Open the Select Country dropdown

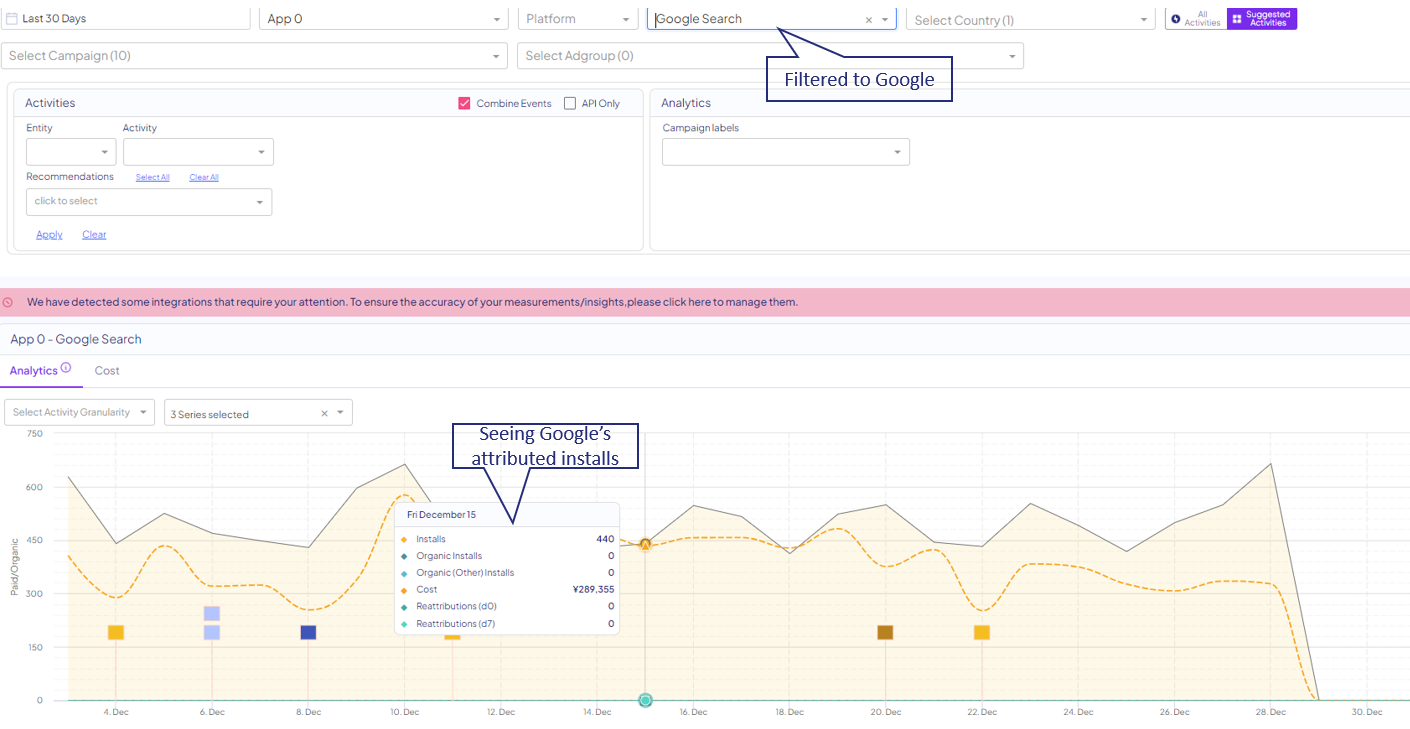pyautogui.click(x=1030, y=20)
